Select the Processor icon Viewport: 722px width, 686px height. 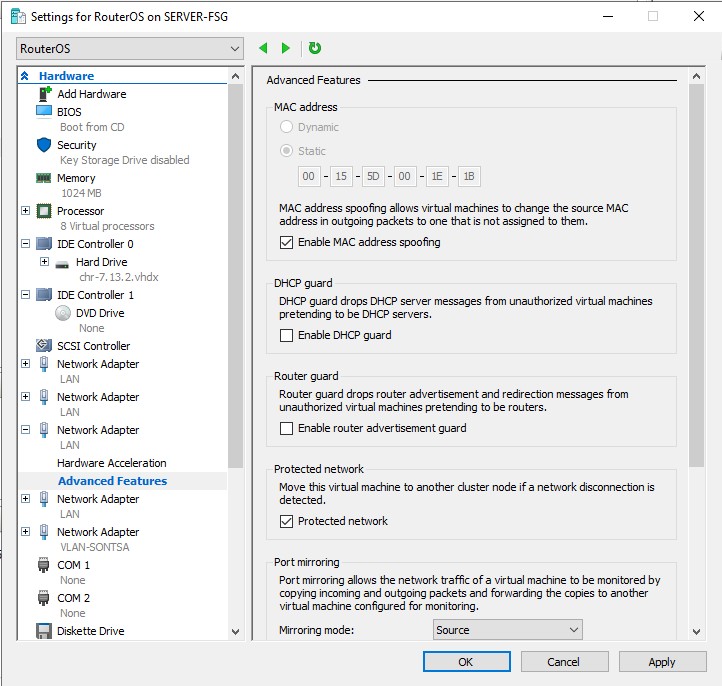tap(44, 211)
